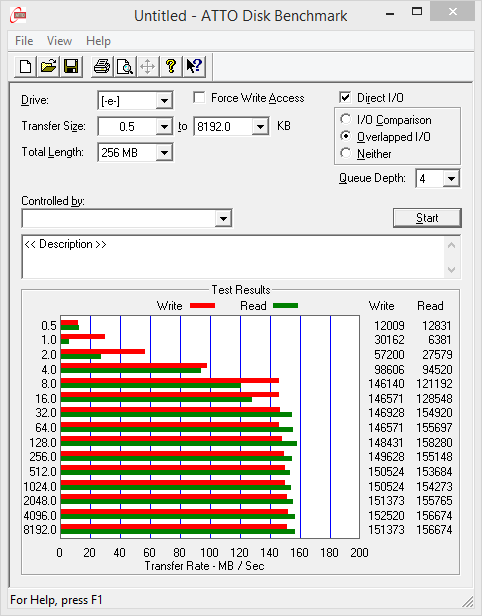Open the Queue Depth dropdown
The image size is (482, 616).
click(451, 179)
